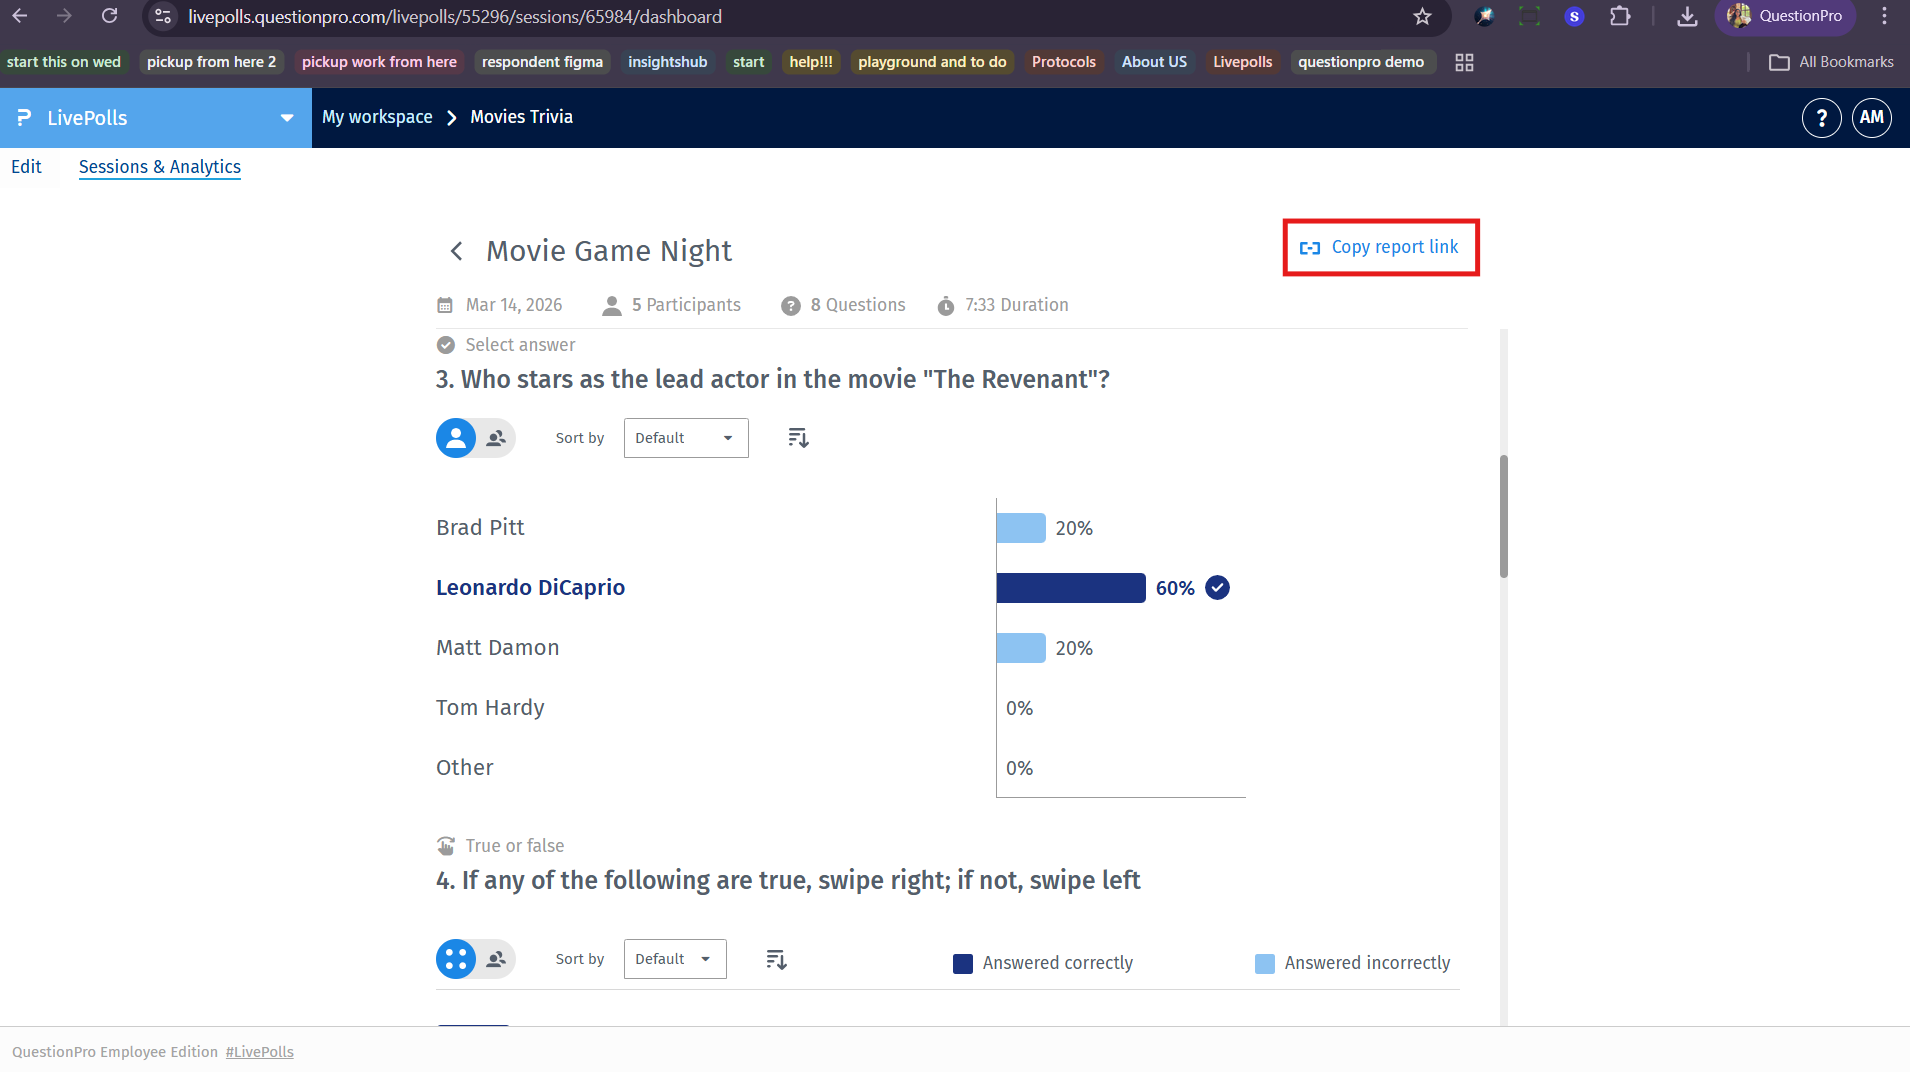Image resolution: width=1910 pixels, height=1072 pixels.
Task: Select the LivePolls logo icon
Action: click(24, 117)
